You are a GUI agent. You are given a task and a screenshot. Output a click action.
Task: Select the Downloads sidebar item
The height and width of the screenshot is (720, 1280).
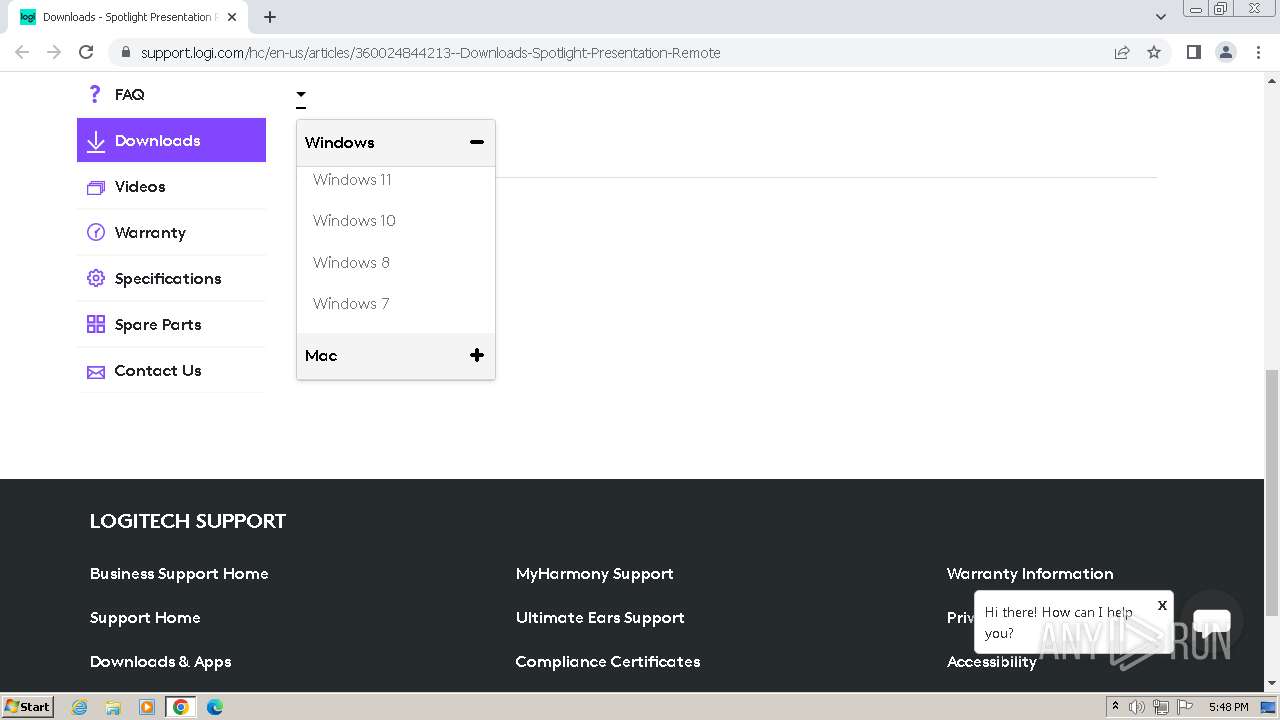click(171, 140)
